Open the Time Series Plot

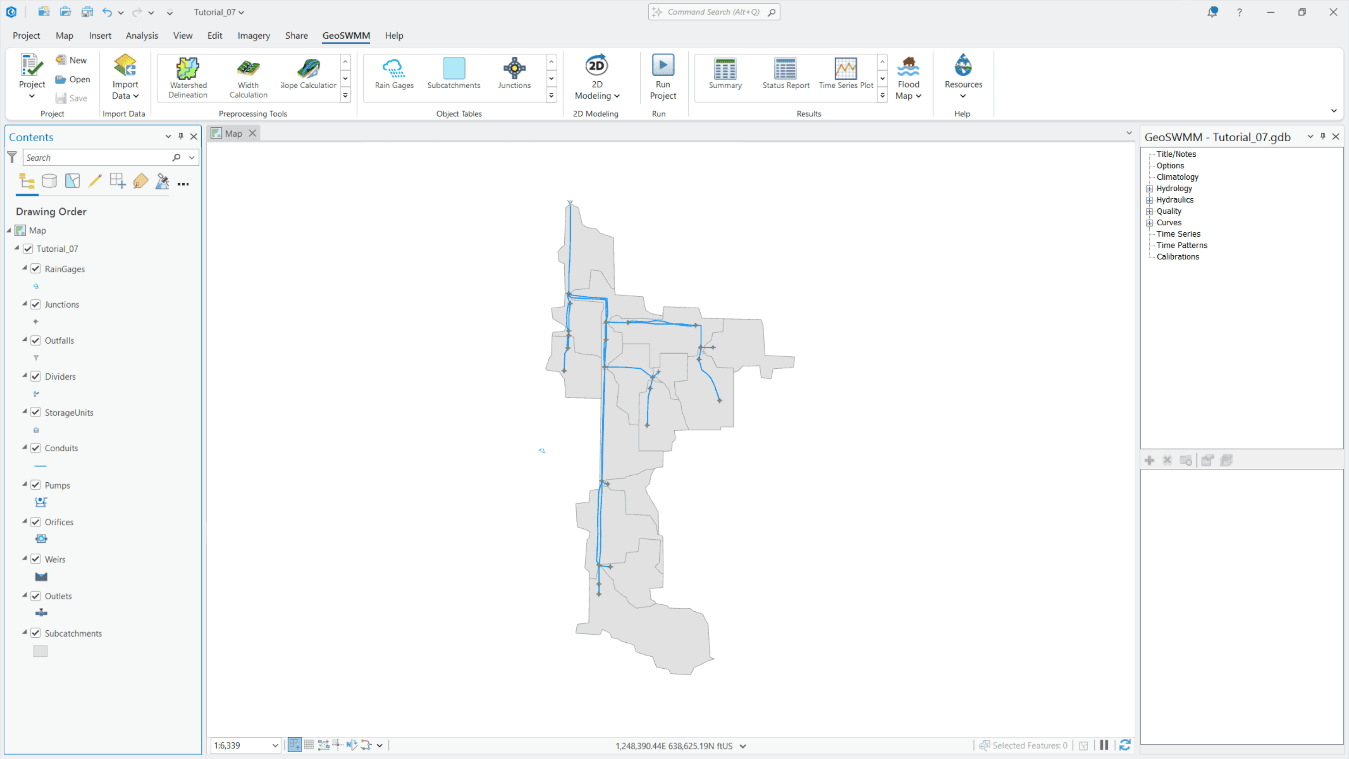(x=845, y=77)
